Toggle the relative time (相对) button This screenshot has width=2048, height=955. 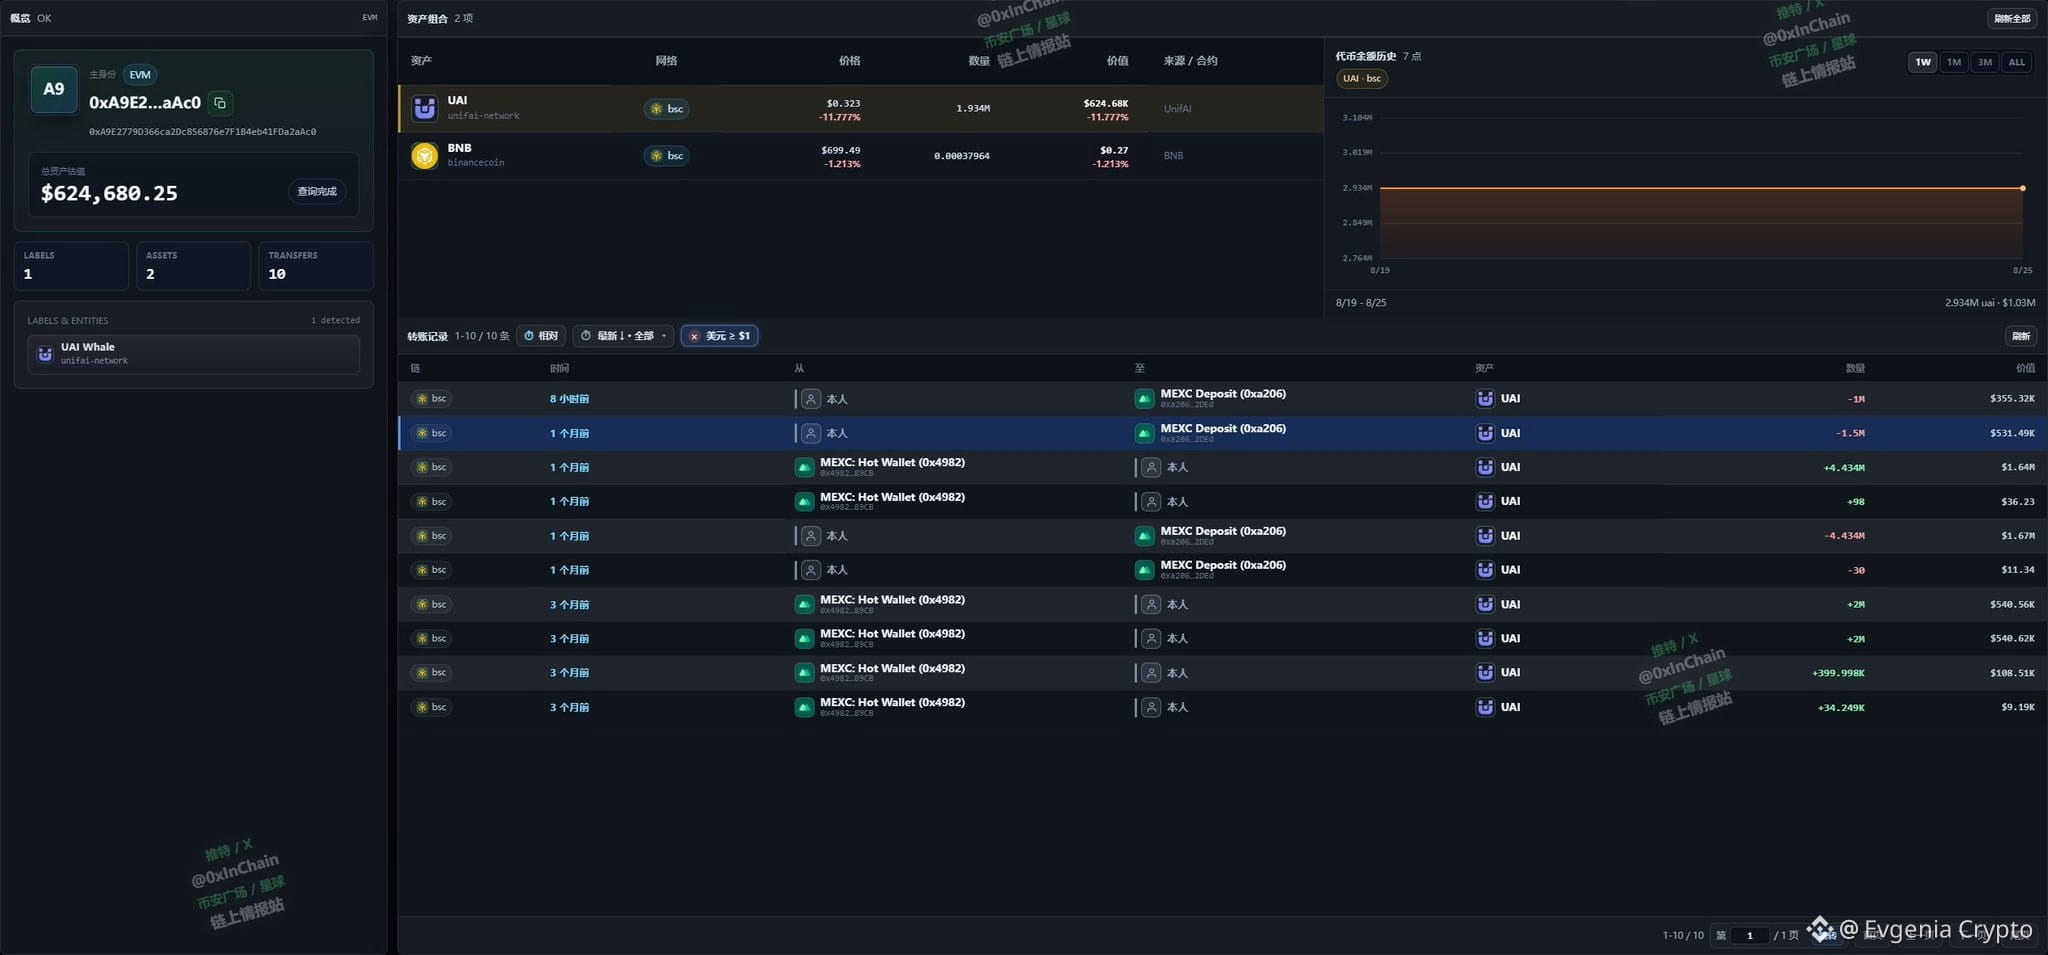[x=541, y=336]
